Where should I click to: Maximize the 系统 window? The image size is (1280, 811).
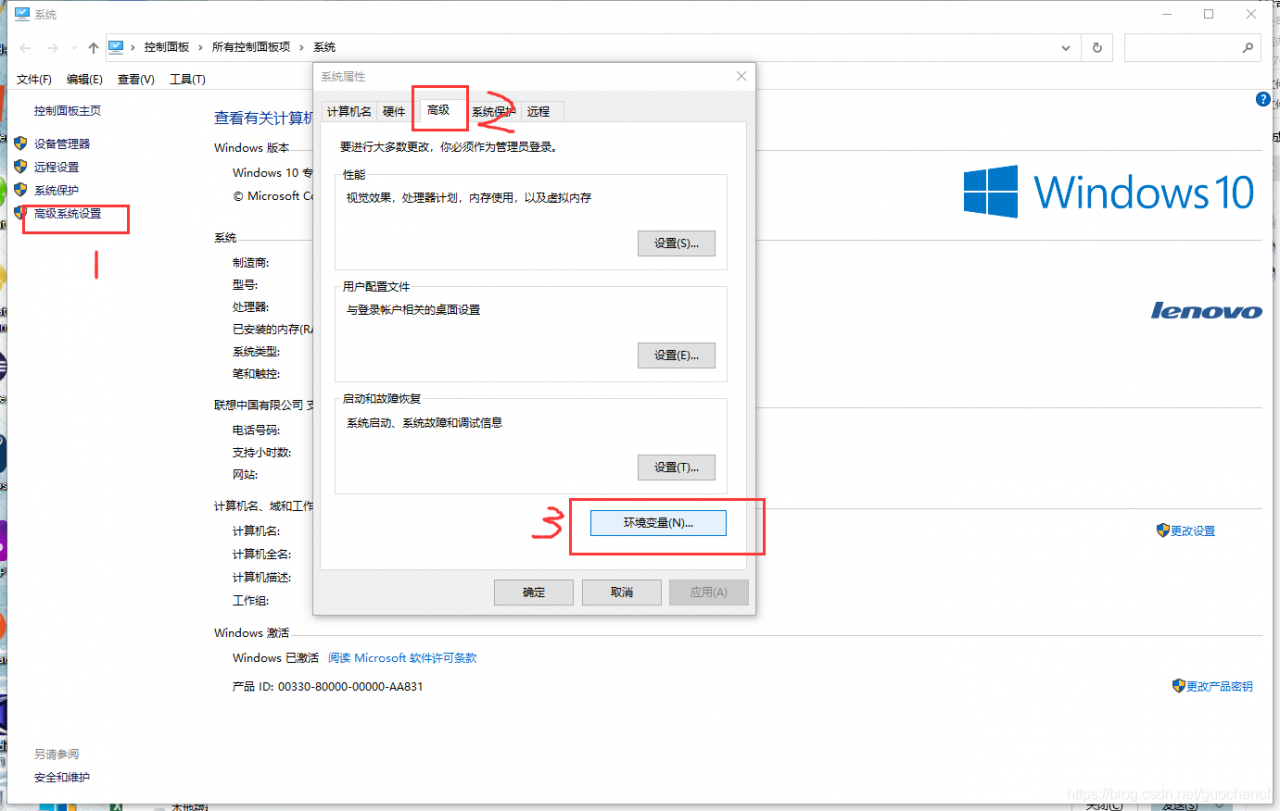click(x=1209, y=14)
